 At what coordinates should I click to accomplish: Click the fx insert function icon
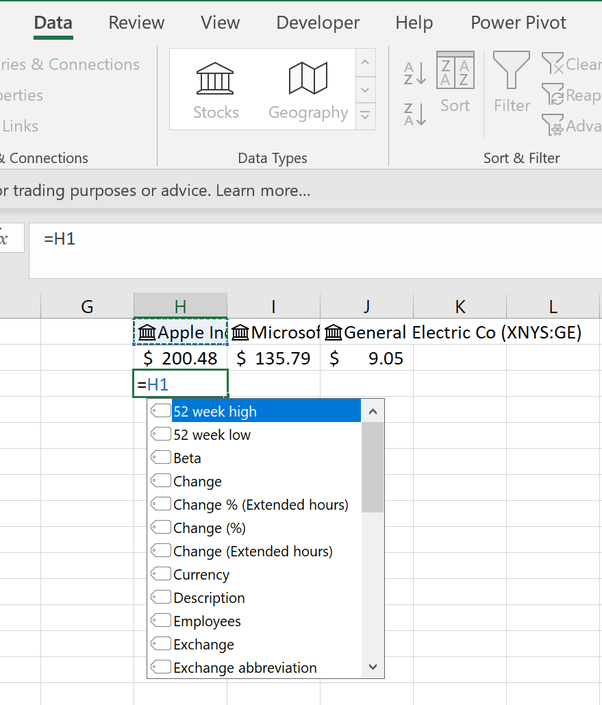click(x=4, y=238)
